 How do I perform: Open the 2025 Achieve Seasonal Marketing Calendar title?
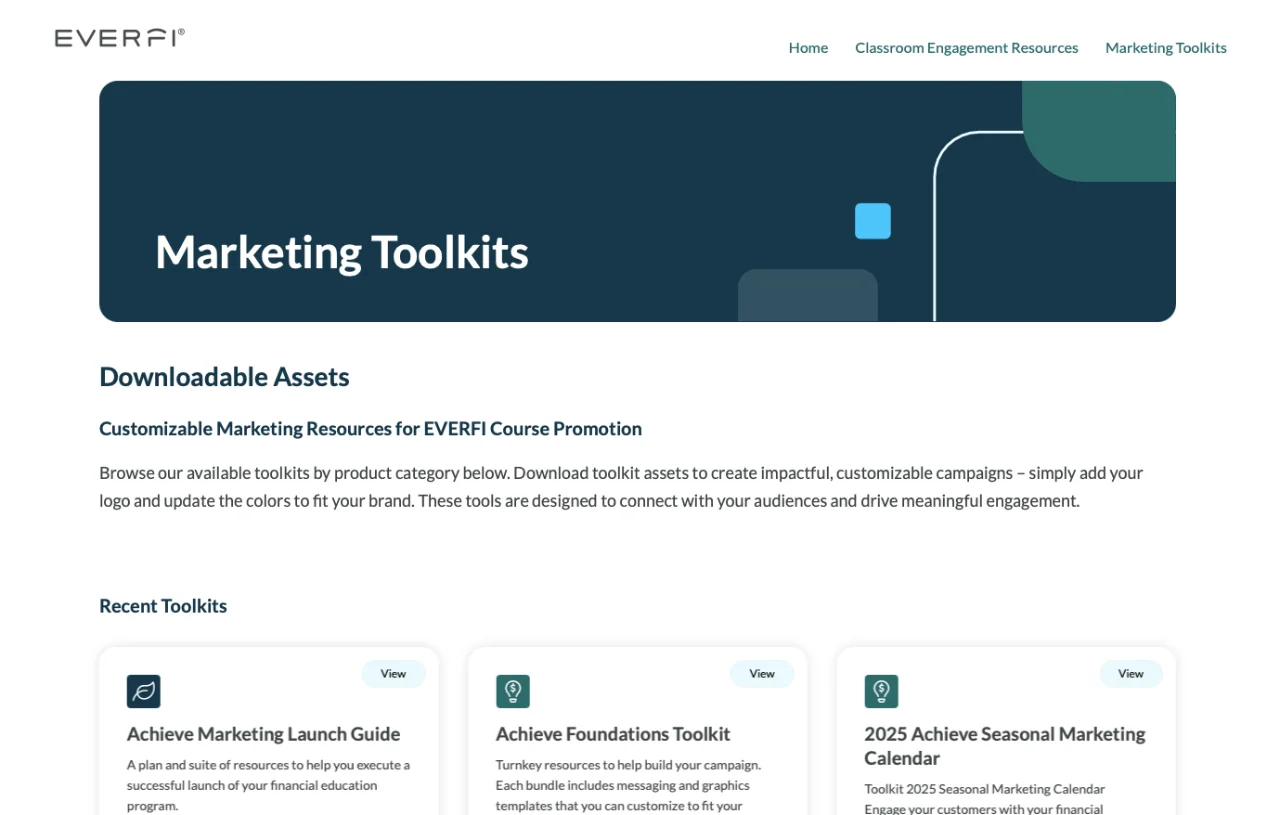point(1004,746)
